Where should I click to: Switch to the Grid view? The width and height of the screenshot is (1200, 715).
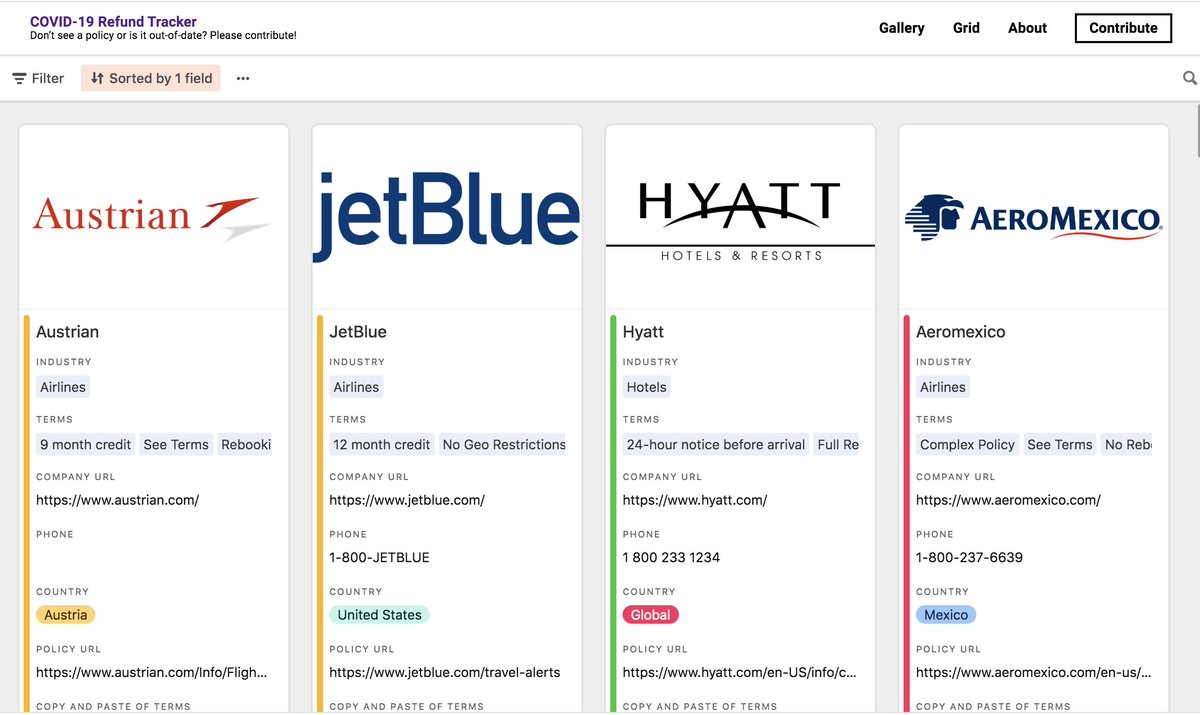(966, 28)
